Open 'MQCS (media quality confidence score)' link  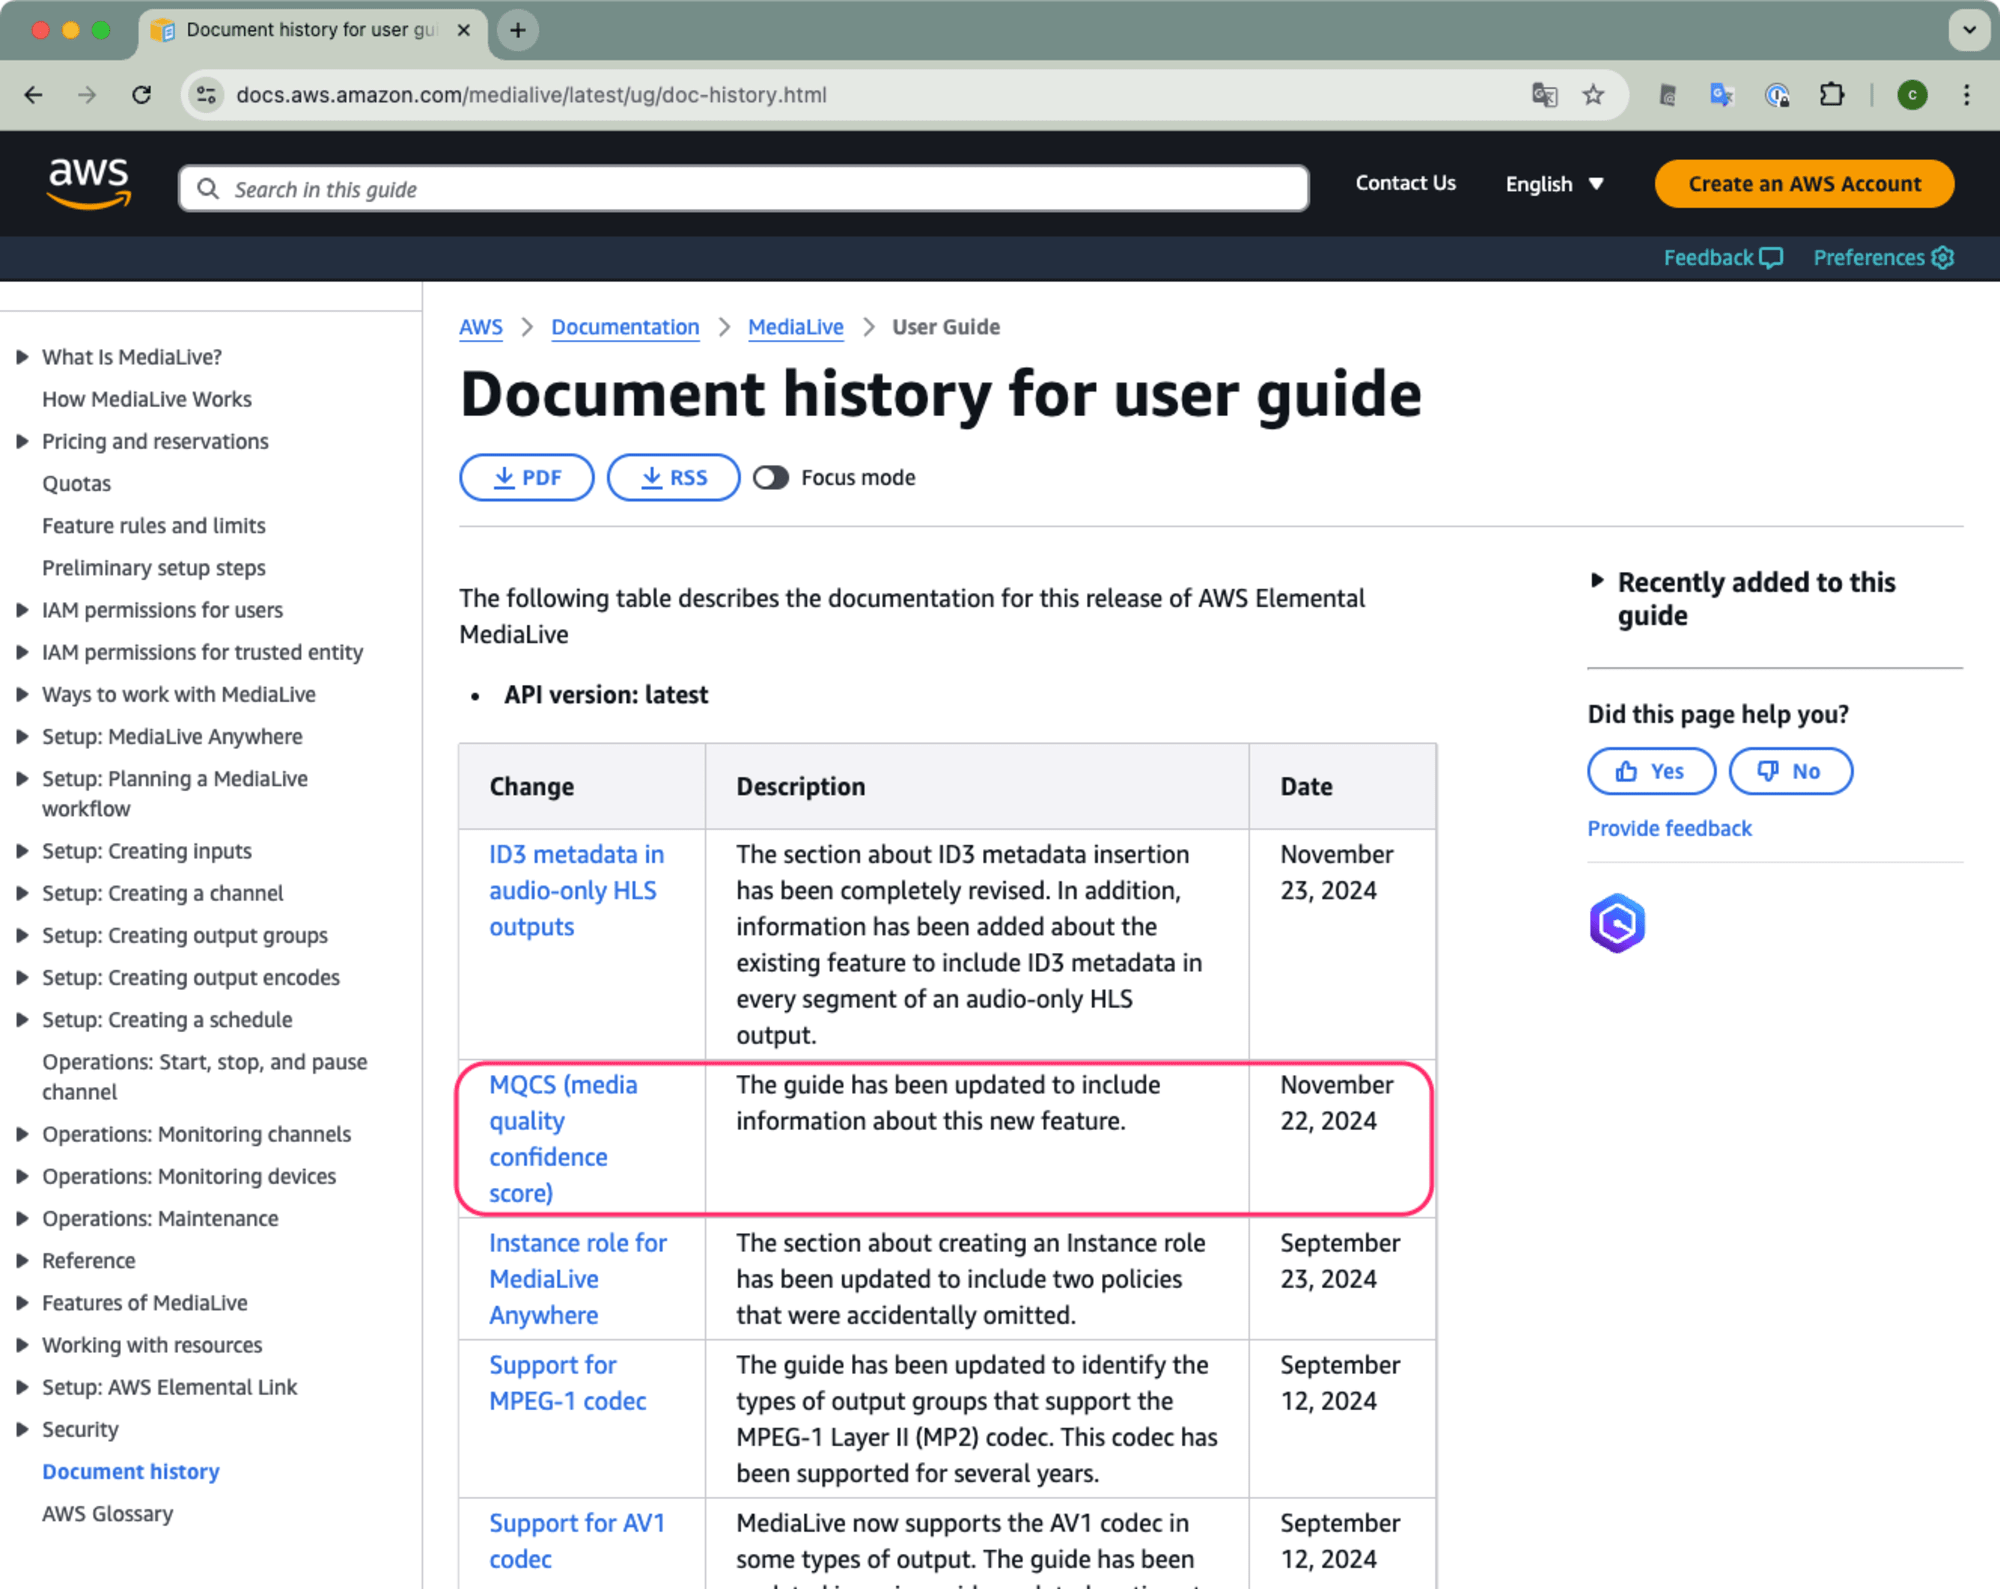click(563, 1138)
